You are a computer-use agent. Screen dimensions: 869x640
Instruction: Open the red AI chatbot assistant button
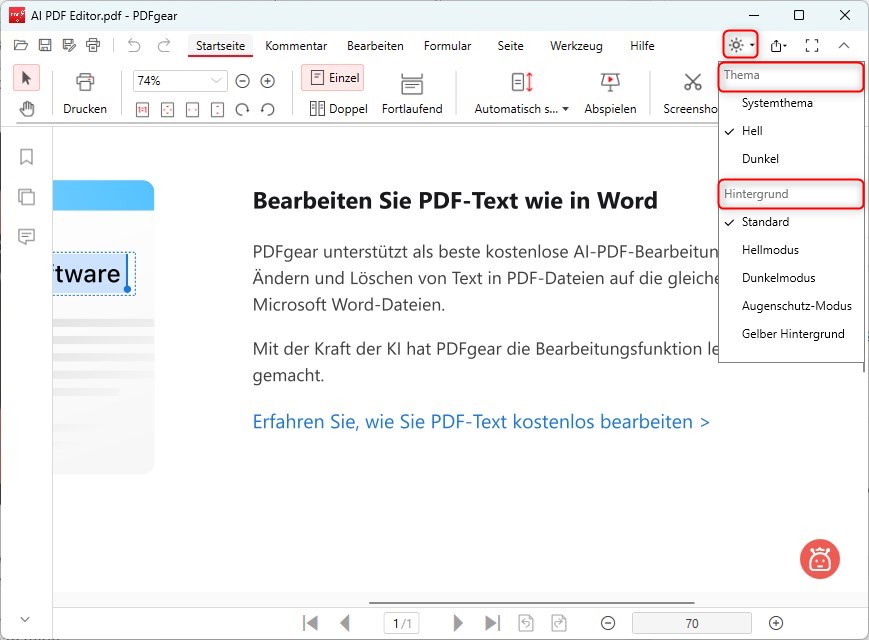820,559
